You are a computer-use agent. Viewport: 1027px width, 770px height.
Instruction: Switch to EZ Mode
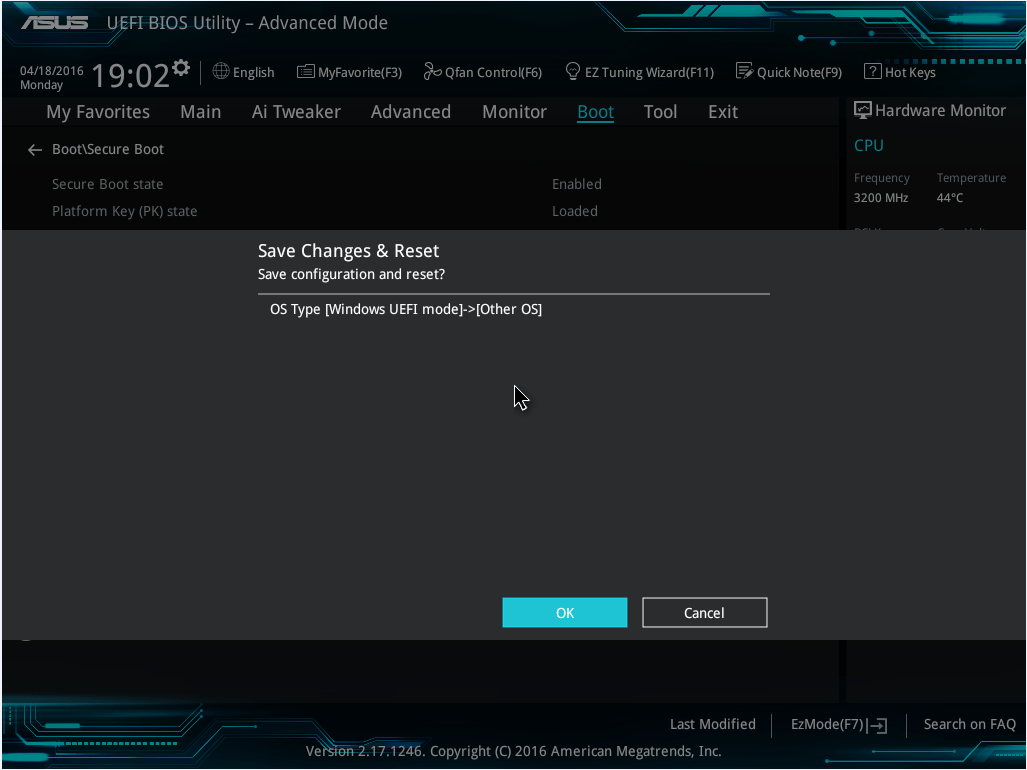tap(838, 724)
